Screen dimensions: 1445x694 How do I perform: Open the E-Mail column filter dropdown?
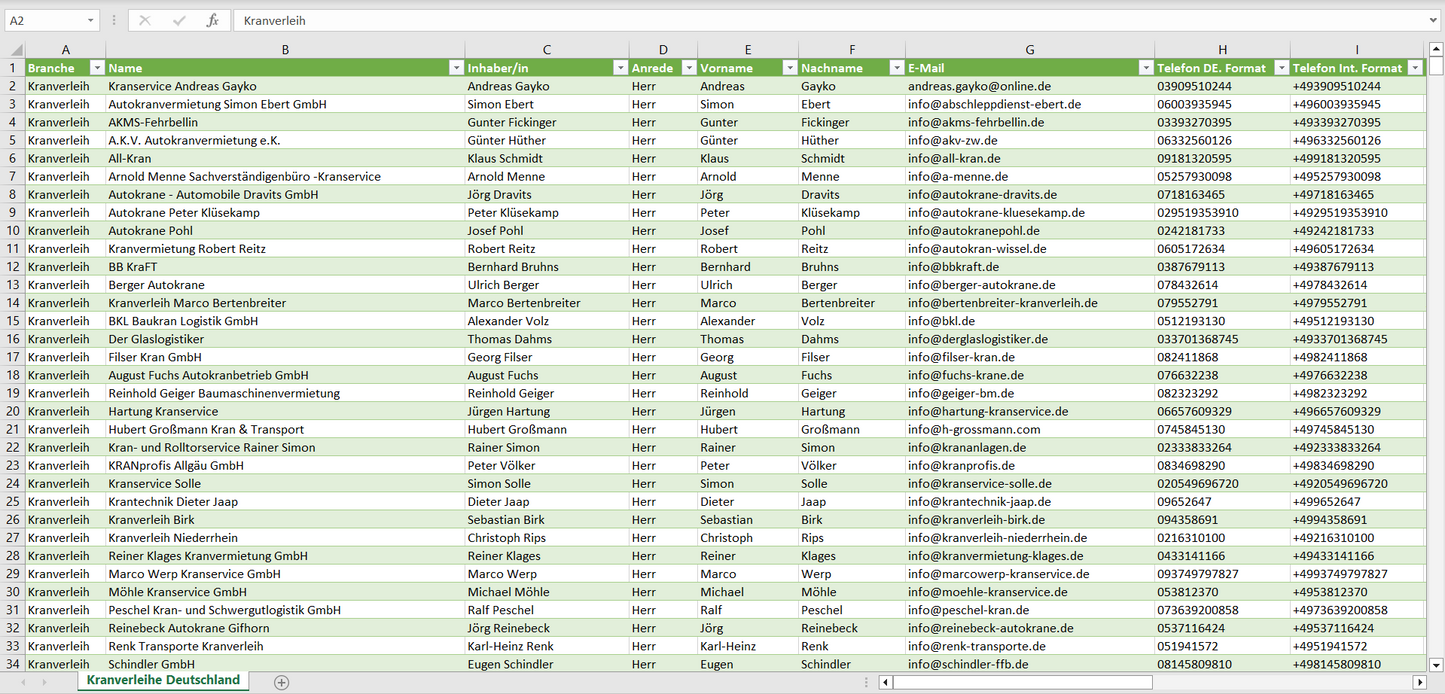(x=1145, y=68)
